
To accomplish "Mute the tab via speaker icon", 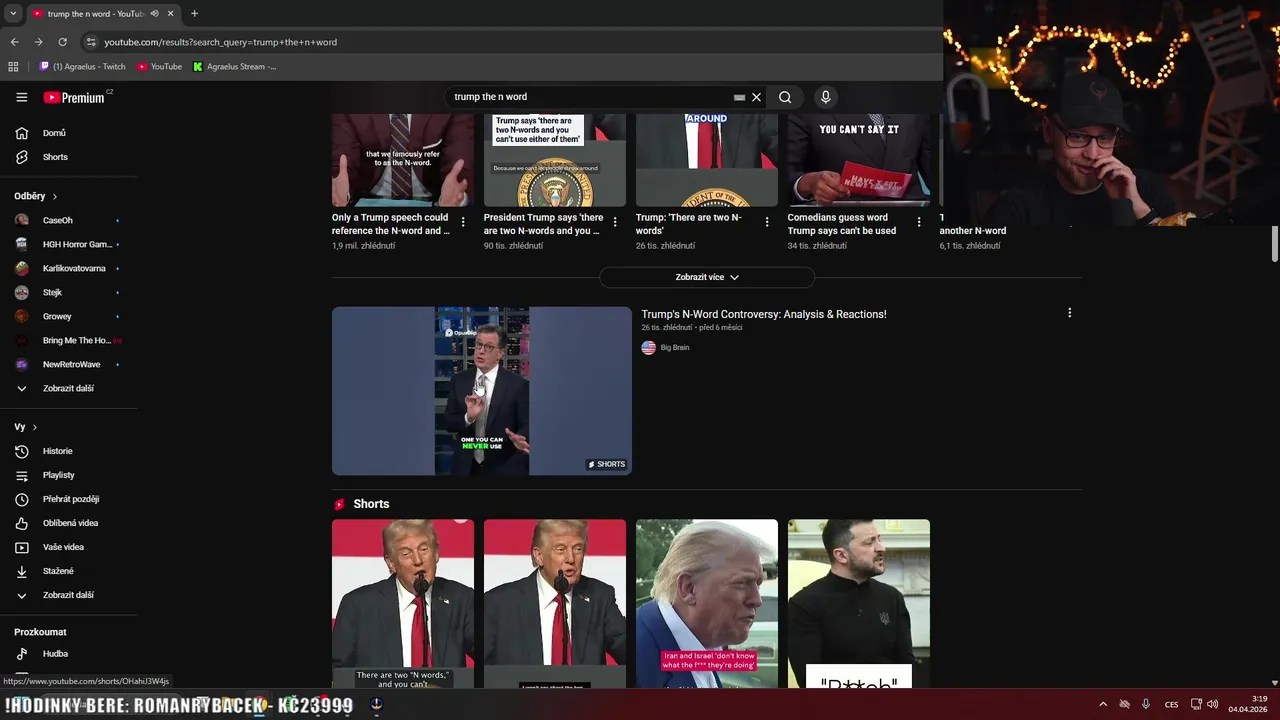I will [154, 14].
